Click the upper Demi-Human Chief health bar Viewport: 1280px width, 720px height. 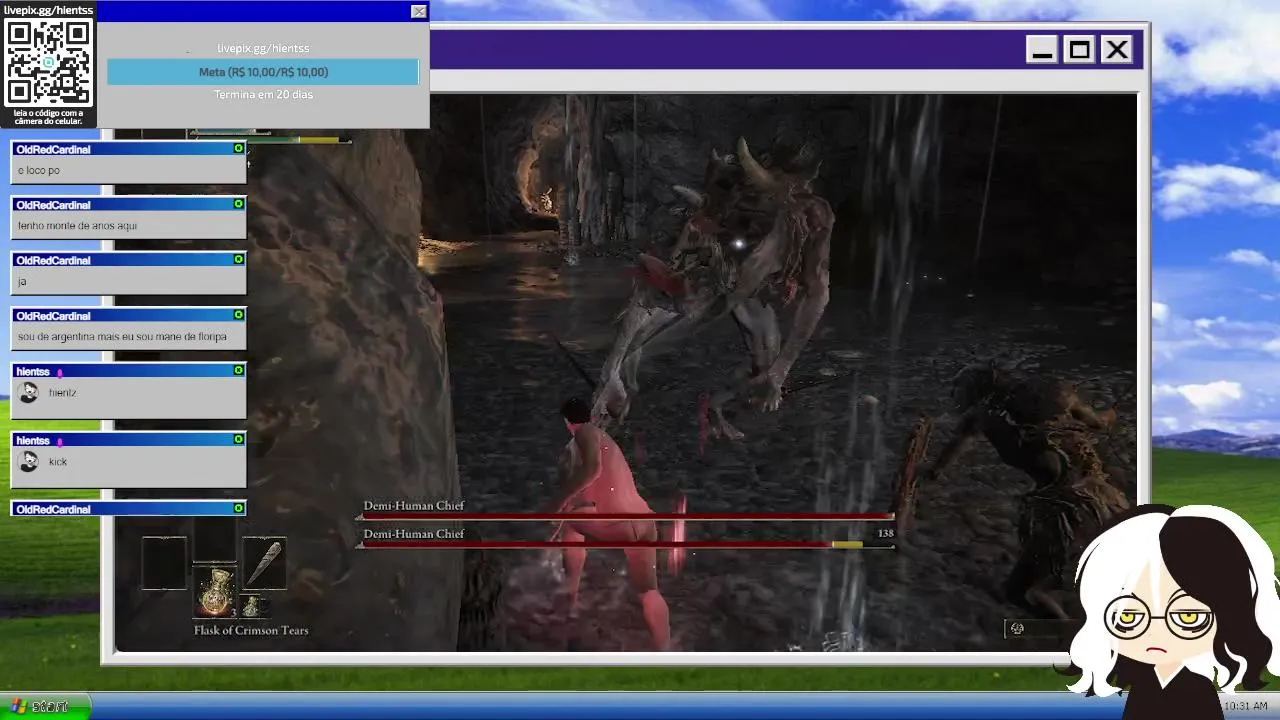click(x=625, y=517)
